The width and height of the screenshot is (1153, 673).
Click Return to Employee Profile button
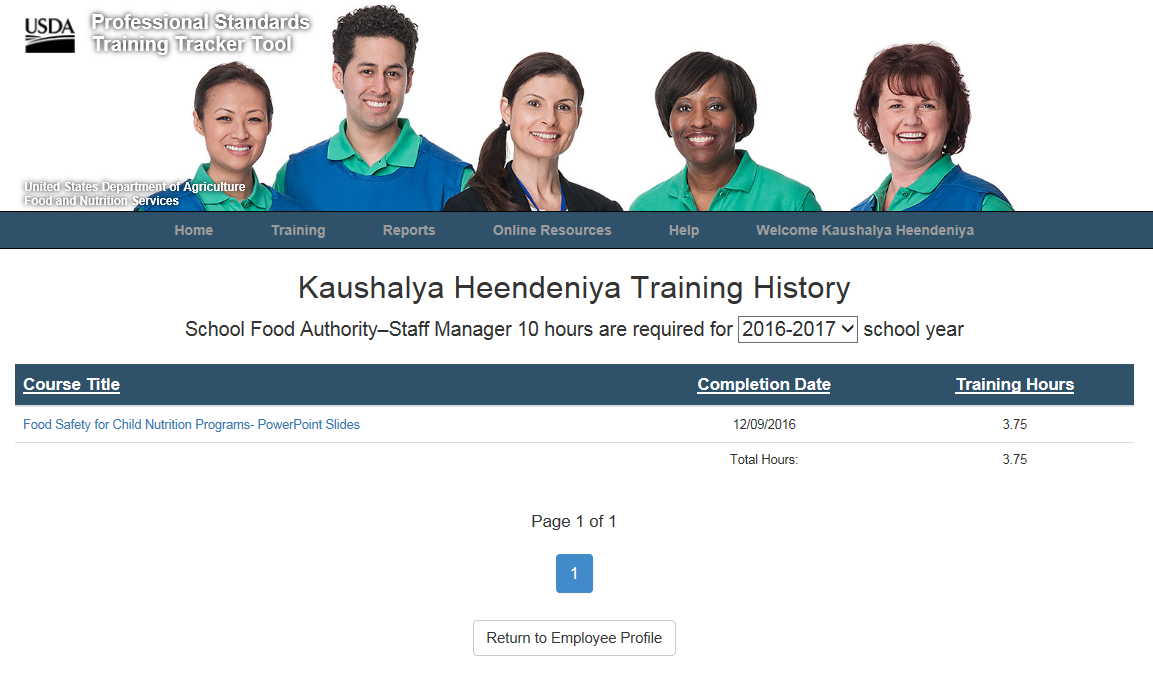point(574,638)
